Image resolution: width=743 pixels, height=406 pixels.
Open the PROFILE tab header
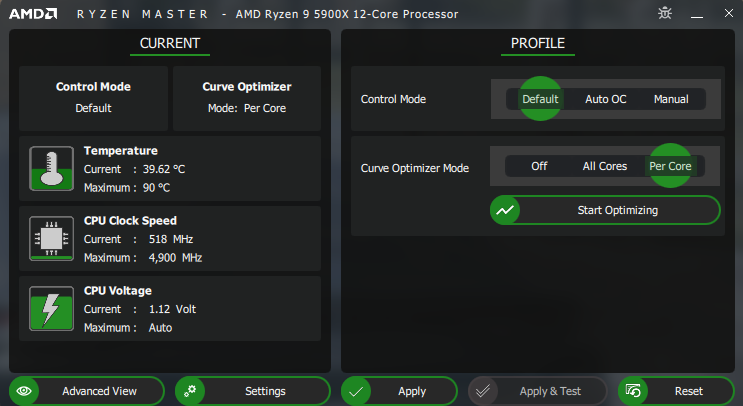[537, 44]
